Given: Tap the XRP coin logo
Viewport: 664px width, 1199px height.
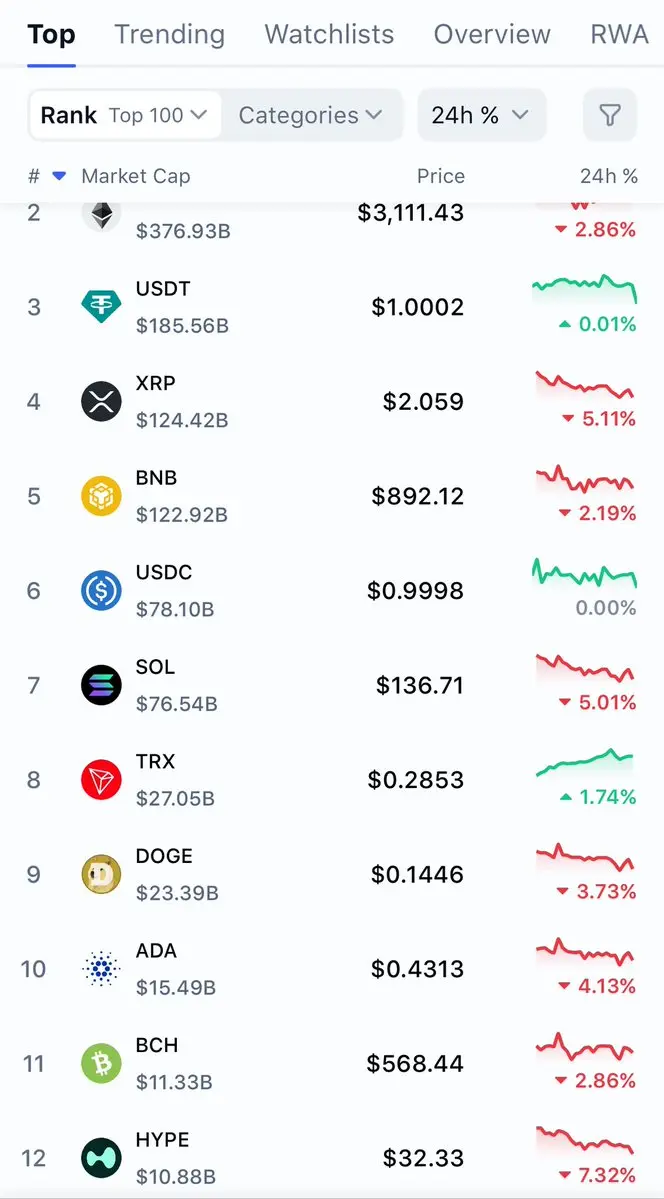Looking at the screenshot, I should (101, 401).
